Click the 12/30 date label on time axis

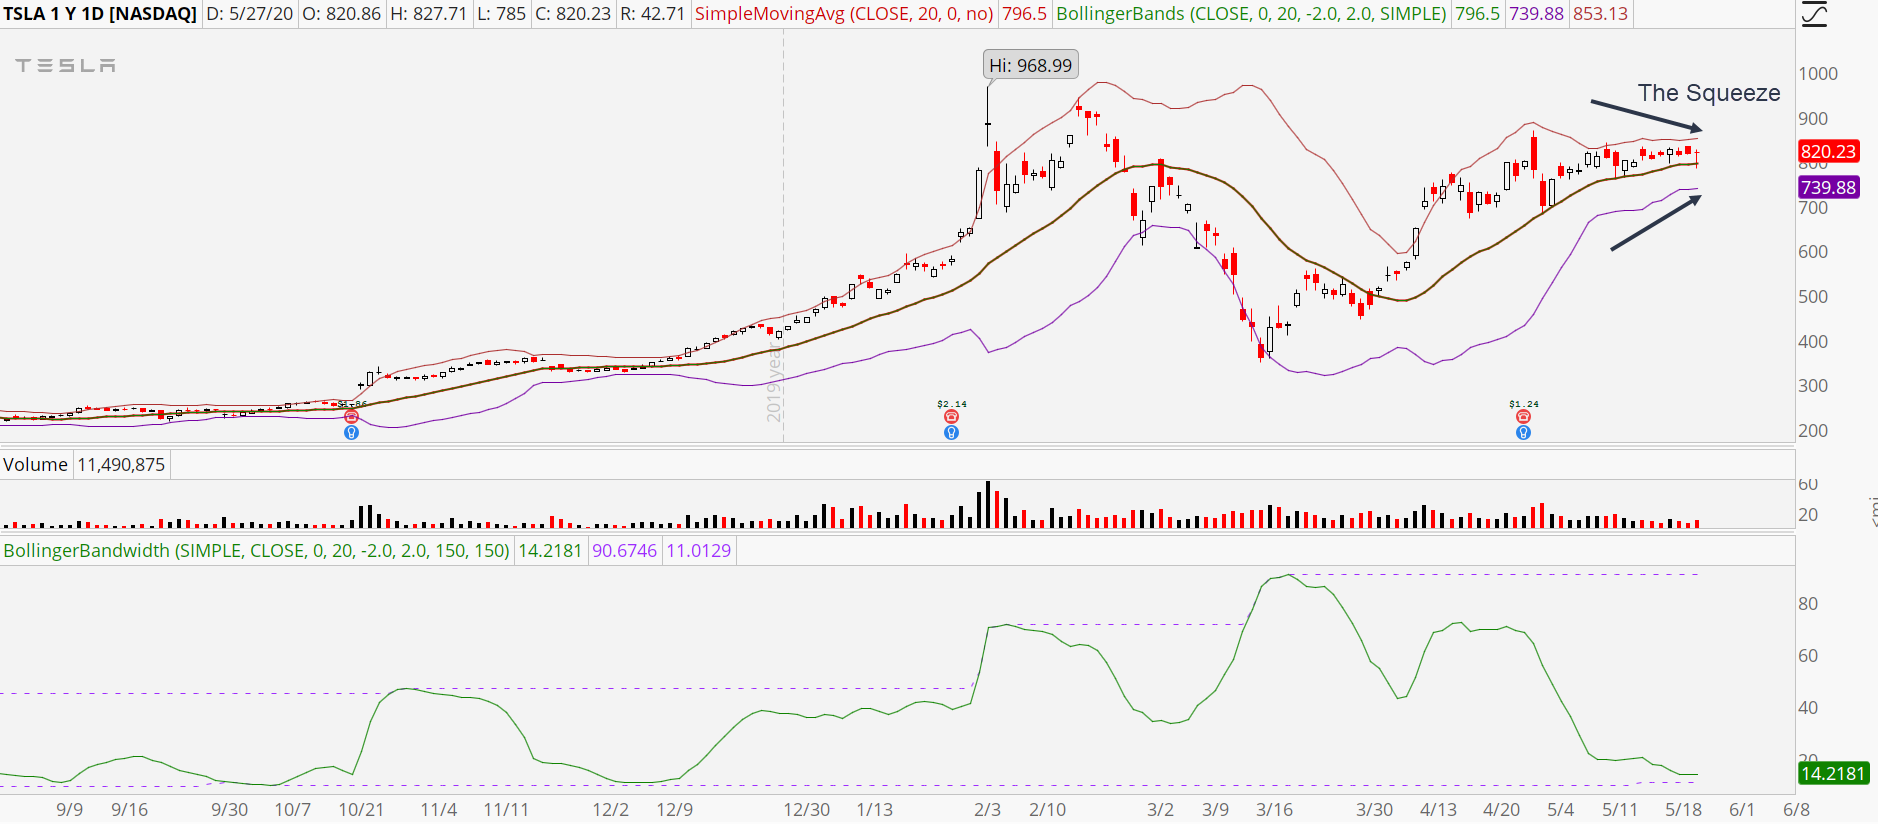pyautogui.click(x=806, y=809)
